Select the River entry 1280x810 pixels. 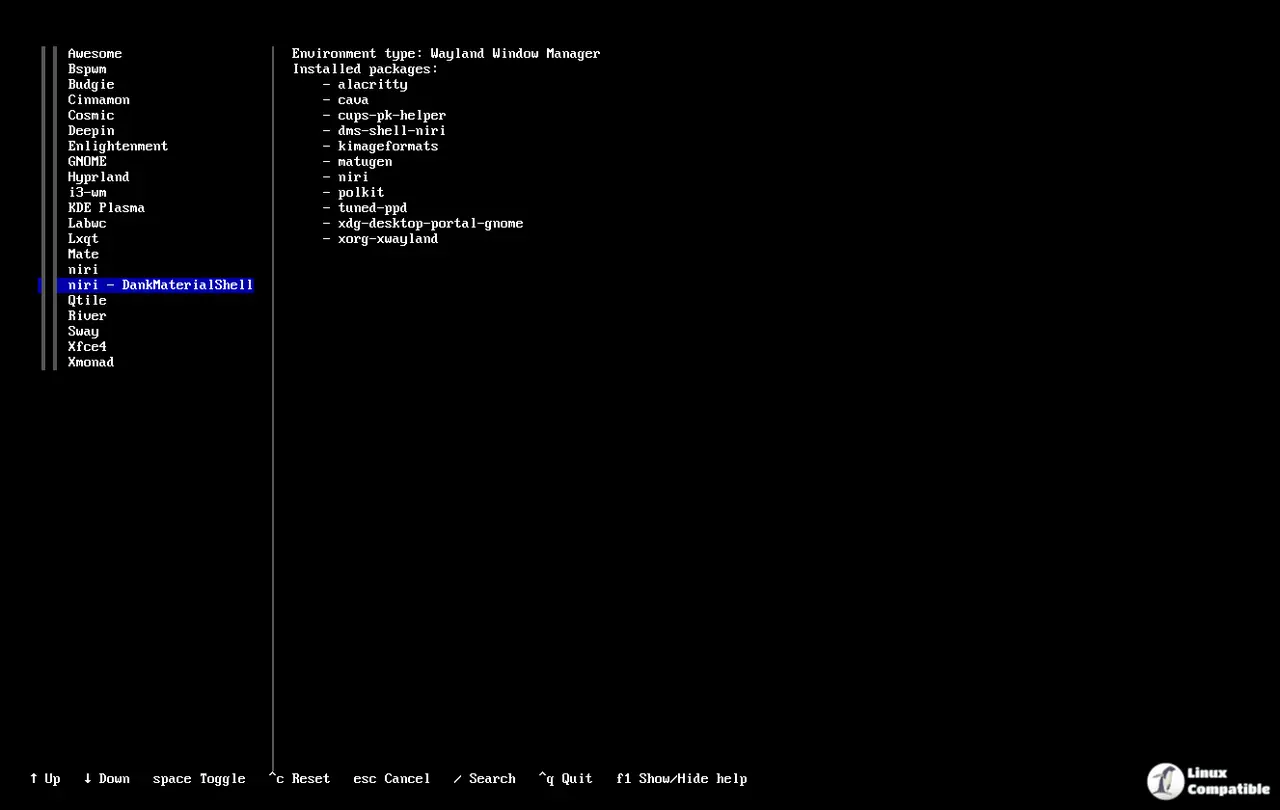click(x=87, y=316)
